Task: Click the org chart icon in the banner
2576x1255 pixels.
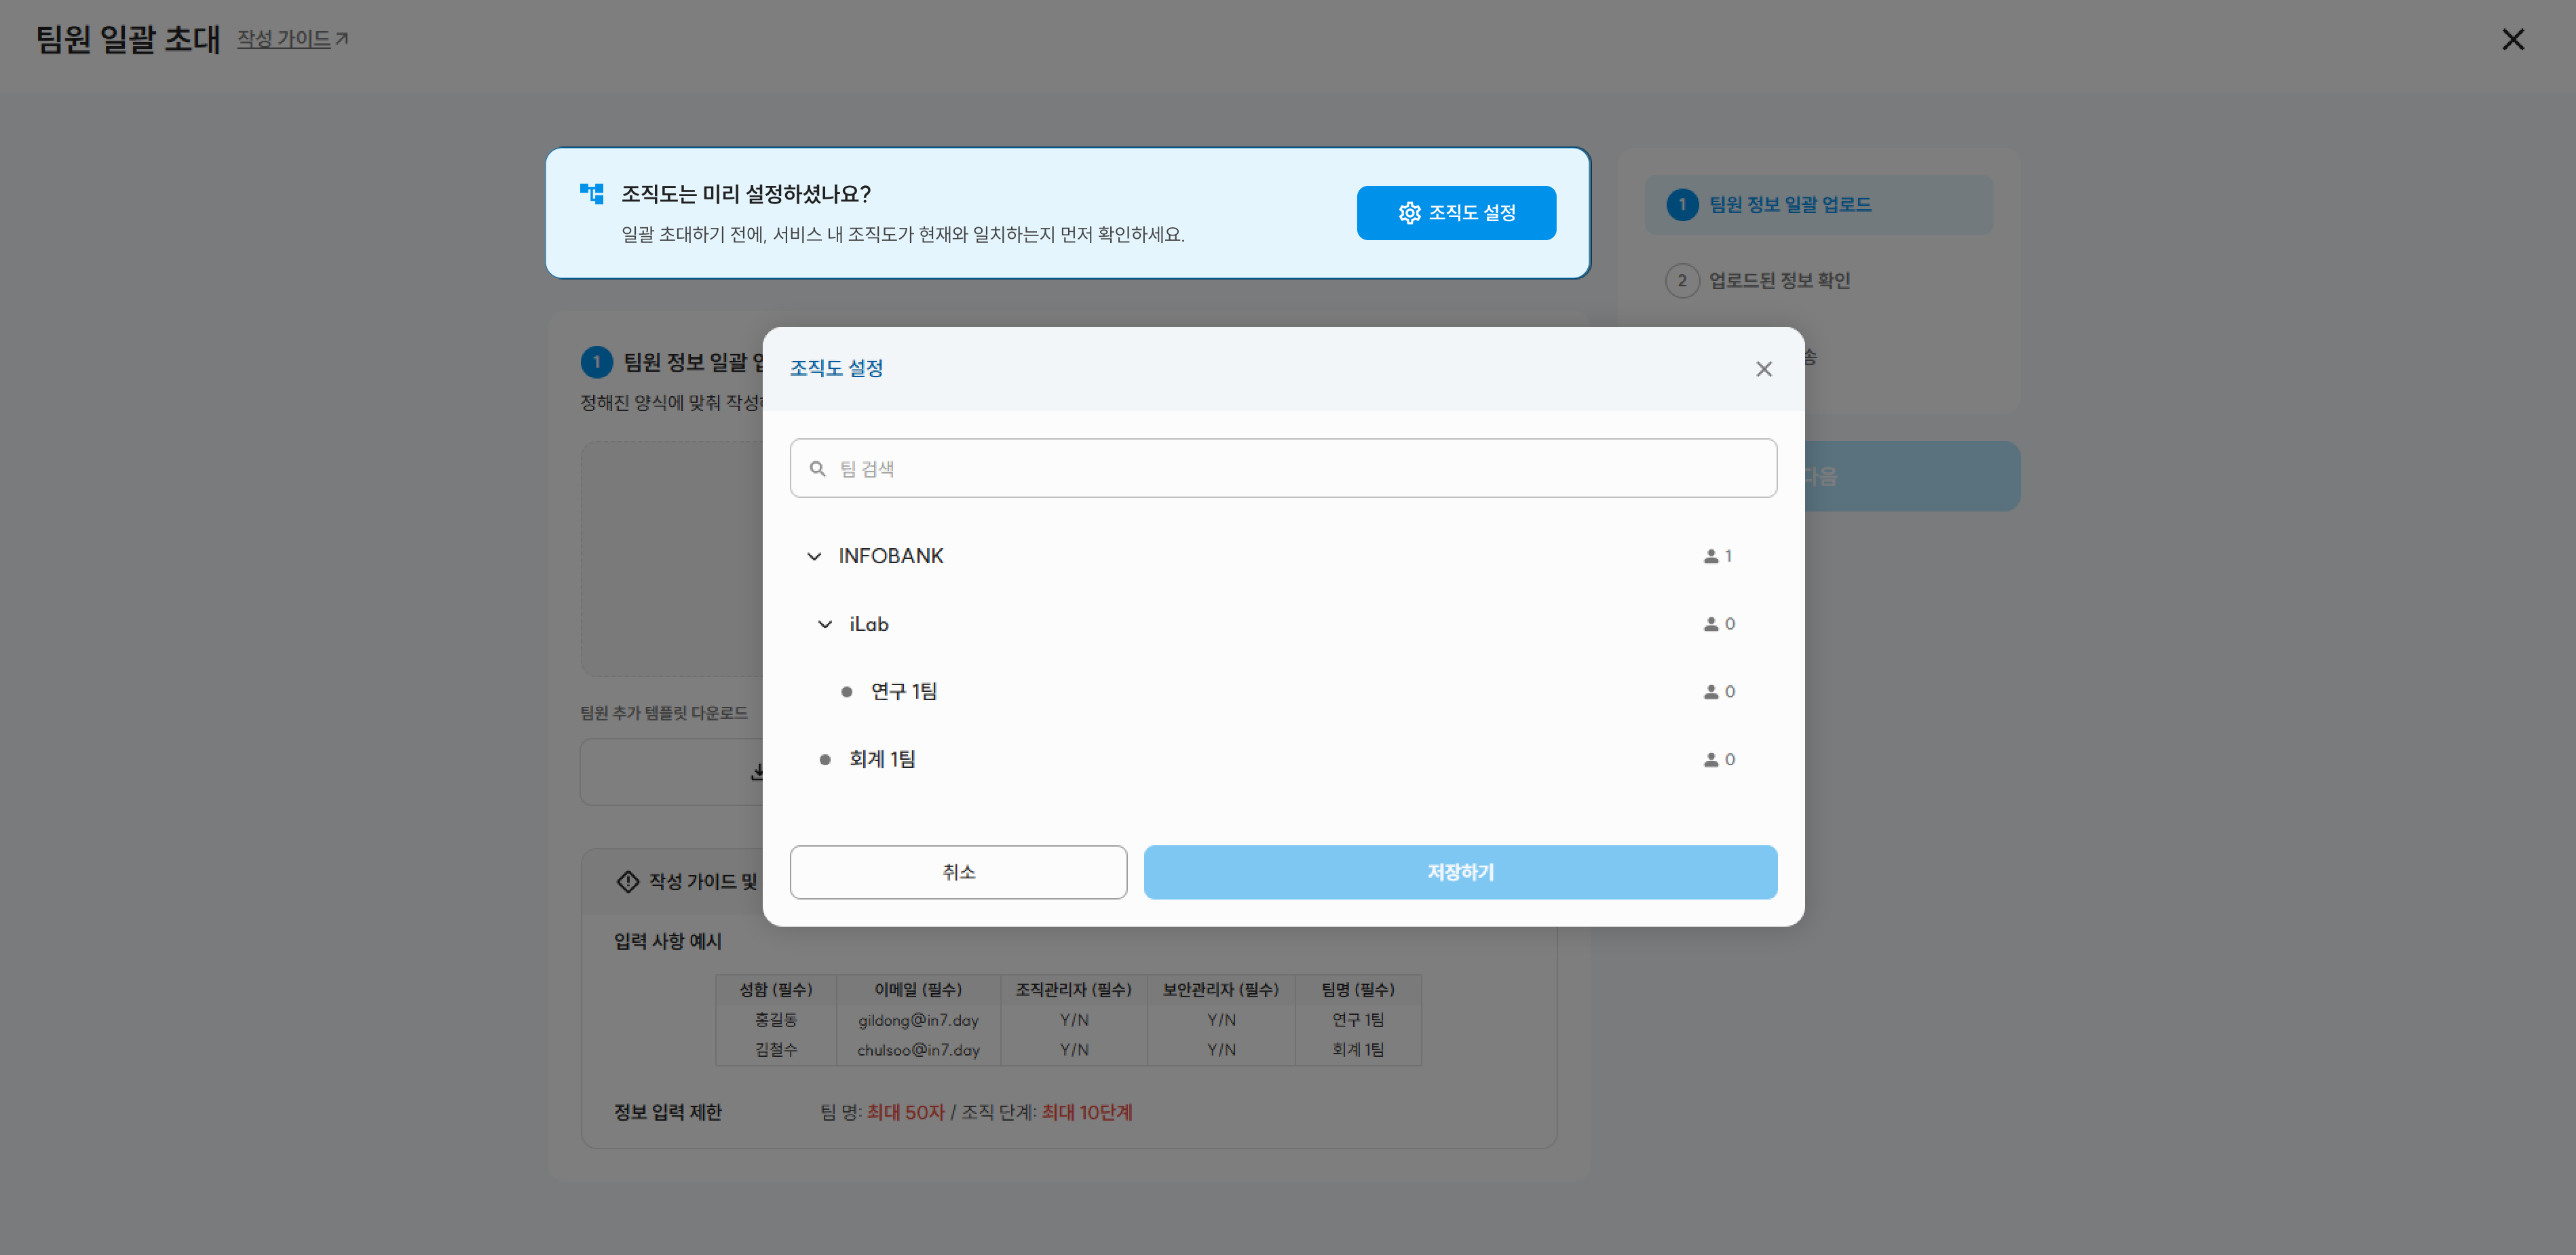Action: [x=592, y=194]
